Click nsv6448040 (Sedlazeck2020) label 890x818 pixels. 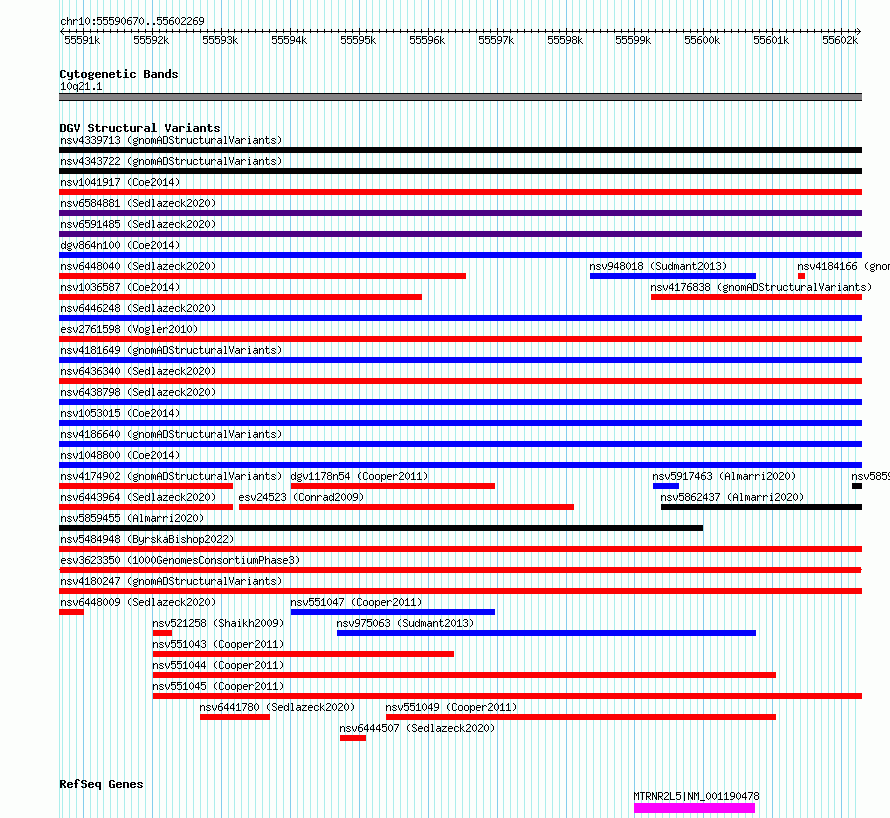(x=138, y=266)
